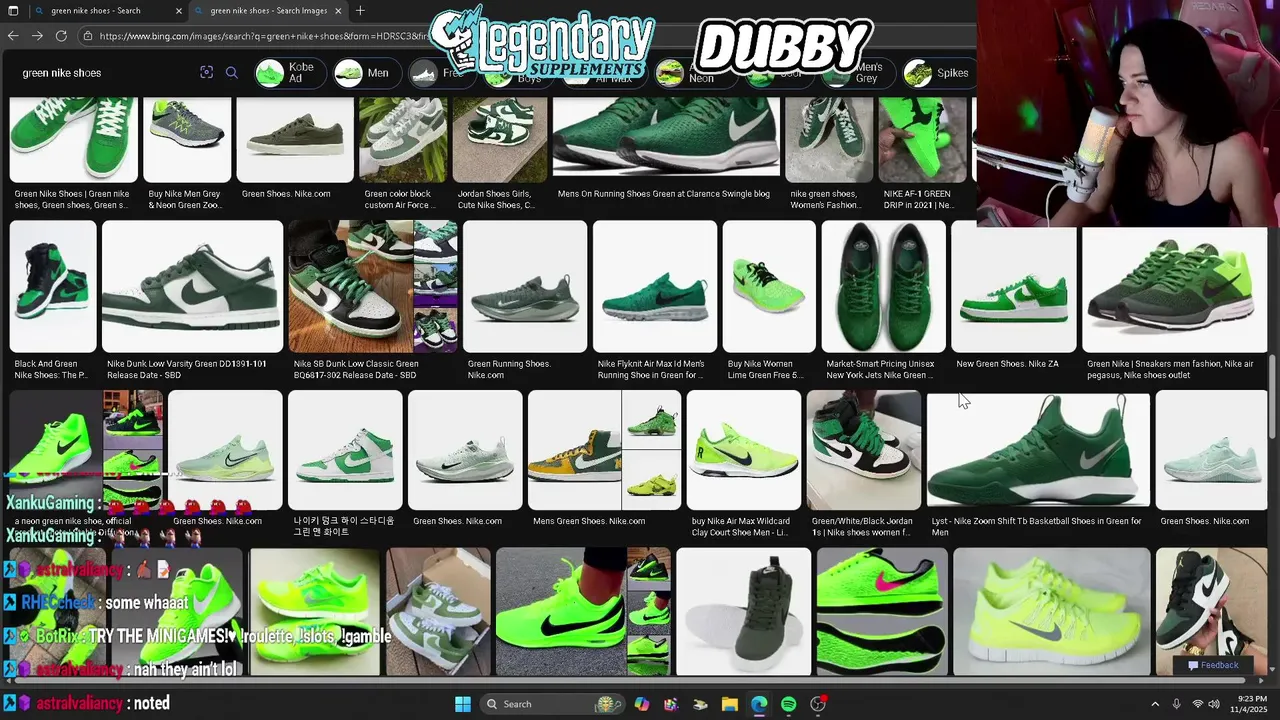Open Lyst Nike Zoom Shift basketball image
1280x720 pixels.
(1038, 450)
